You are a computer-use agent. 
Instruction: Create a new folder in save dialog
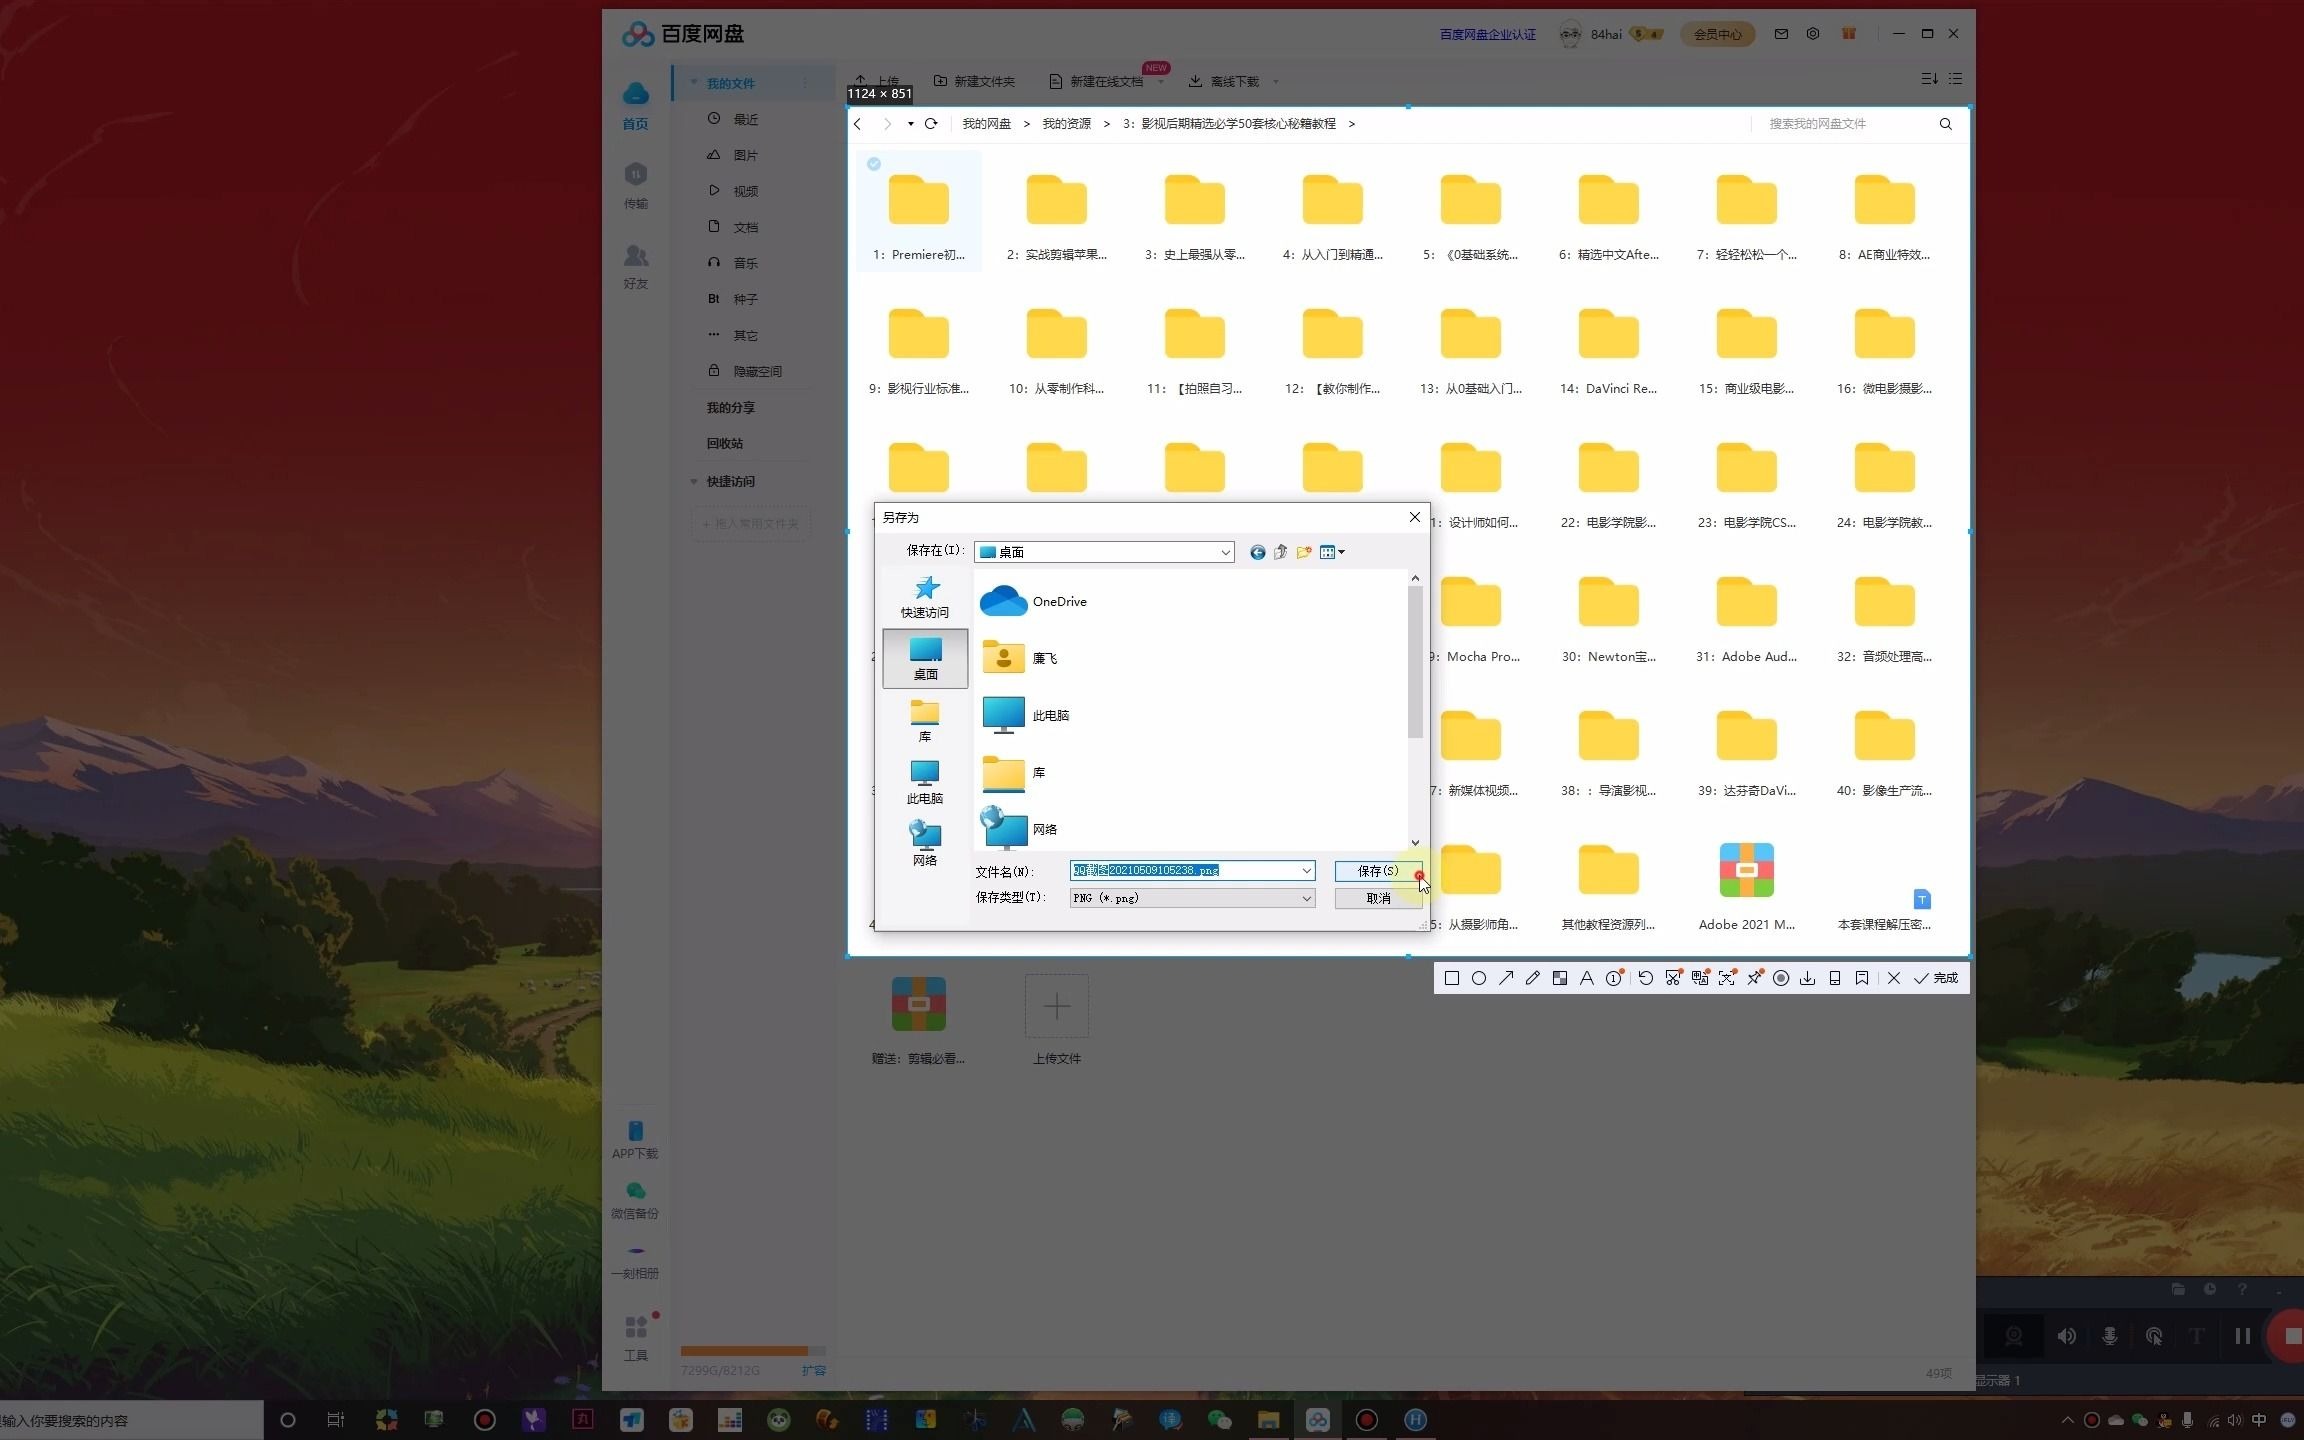(1304, 552)
